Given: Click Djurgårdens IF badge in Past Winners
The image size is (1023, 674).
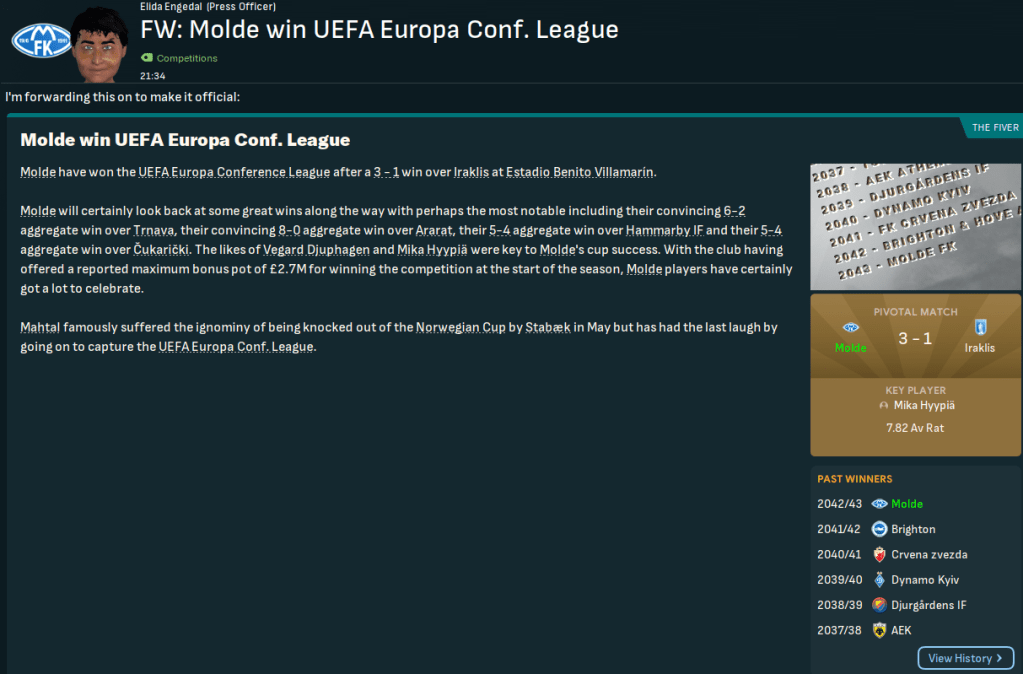Looking at the screenshot, I should coord(879,605).
